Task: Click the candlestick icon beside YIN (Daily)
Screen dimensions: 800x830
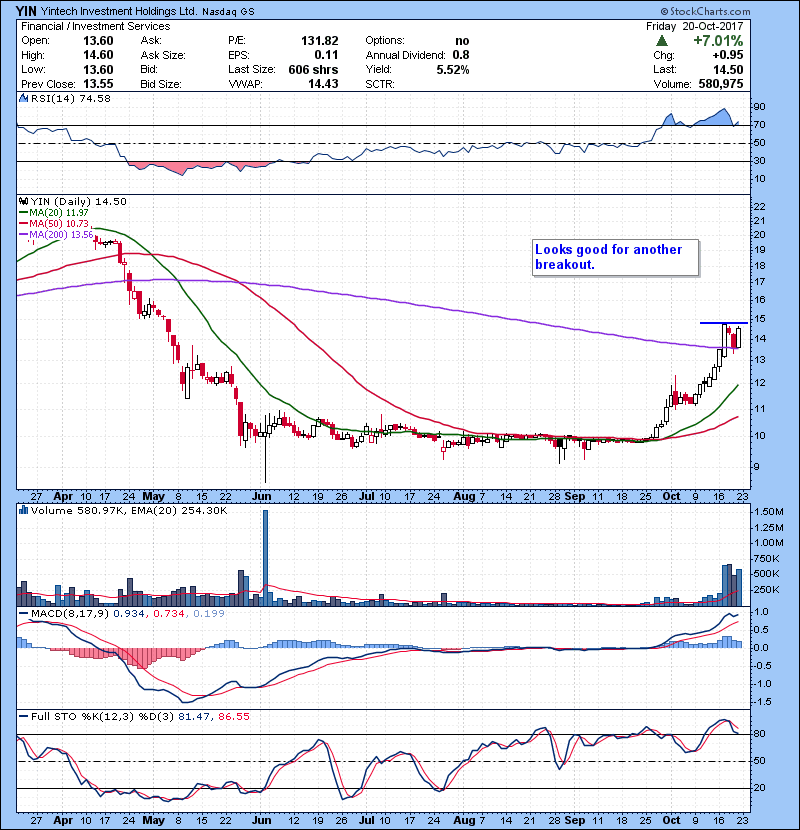Action: (x=23, y=201)
